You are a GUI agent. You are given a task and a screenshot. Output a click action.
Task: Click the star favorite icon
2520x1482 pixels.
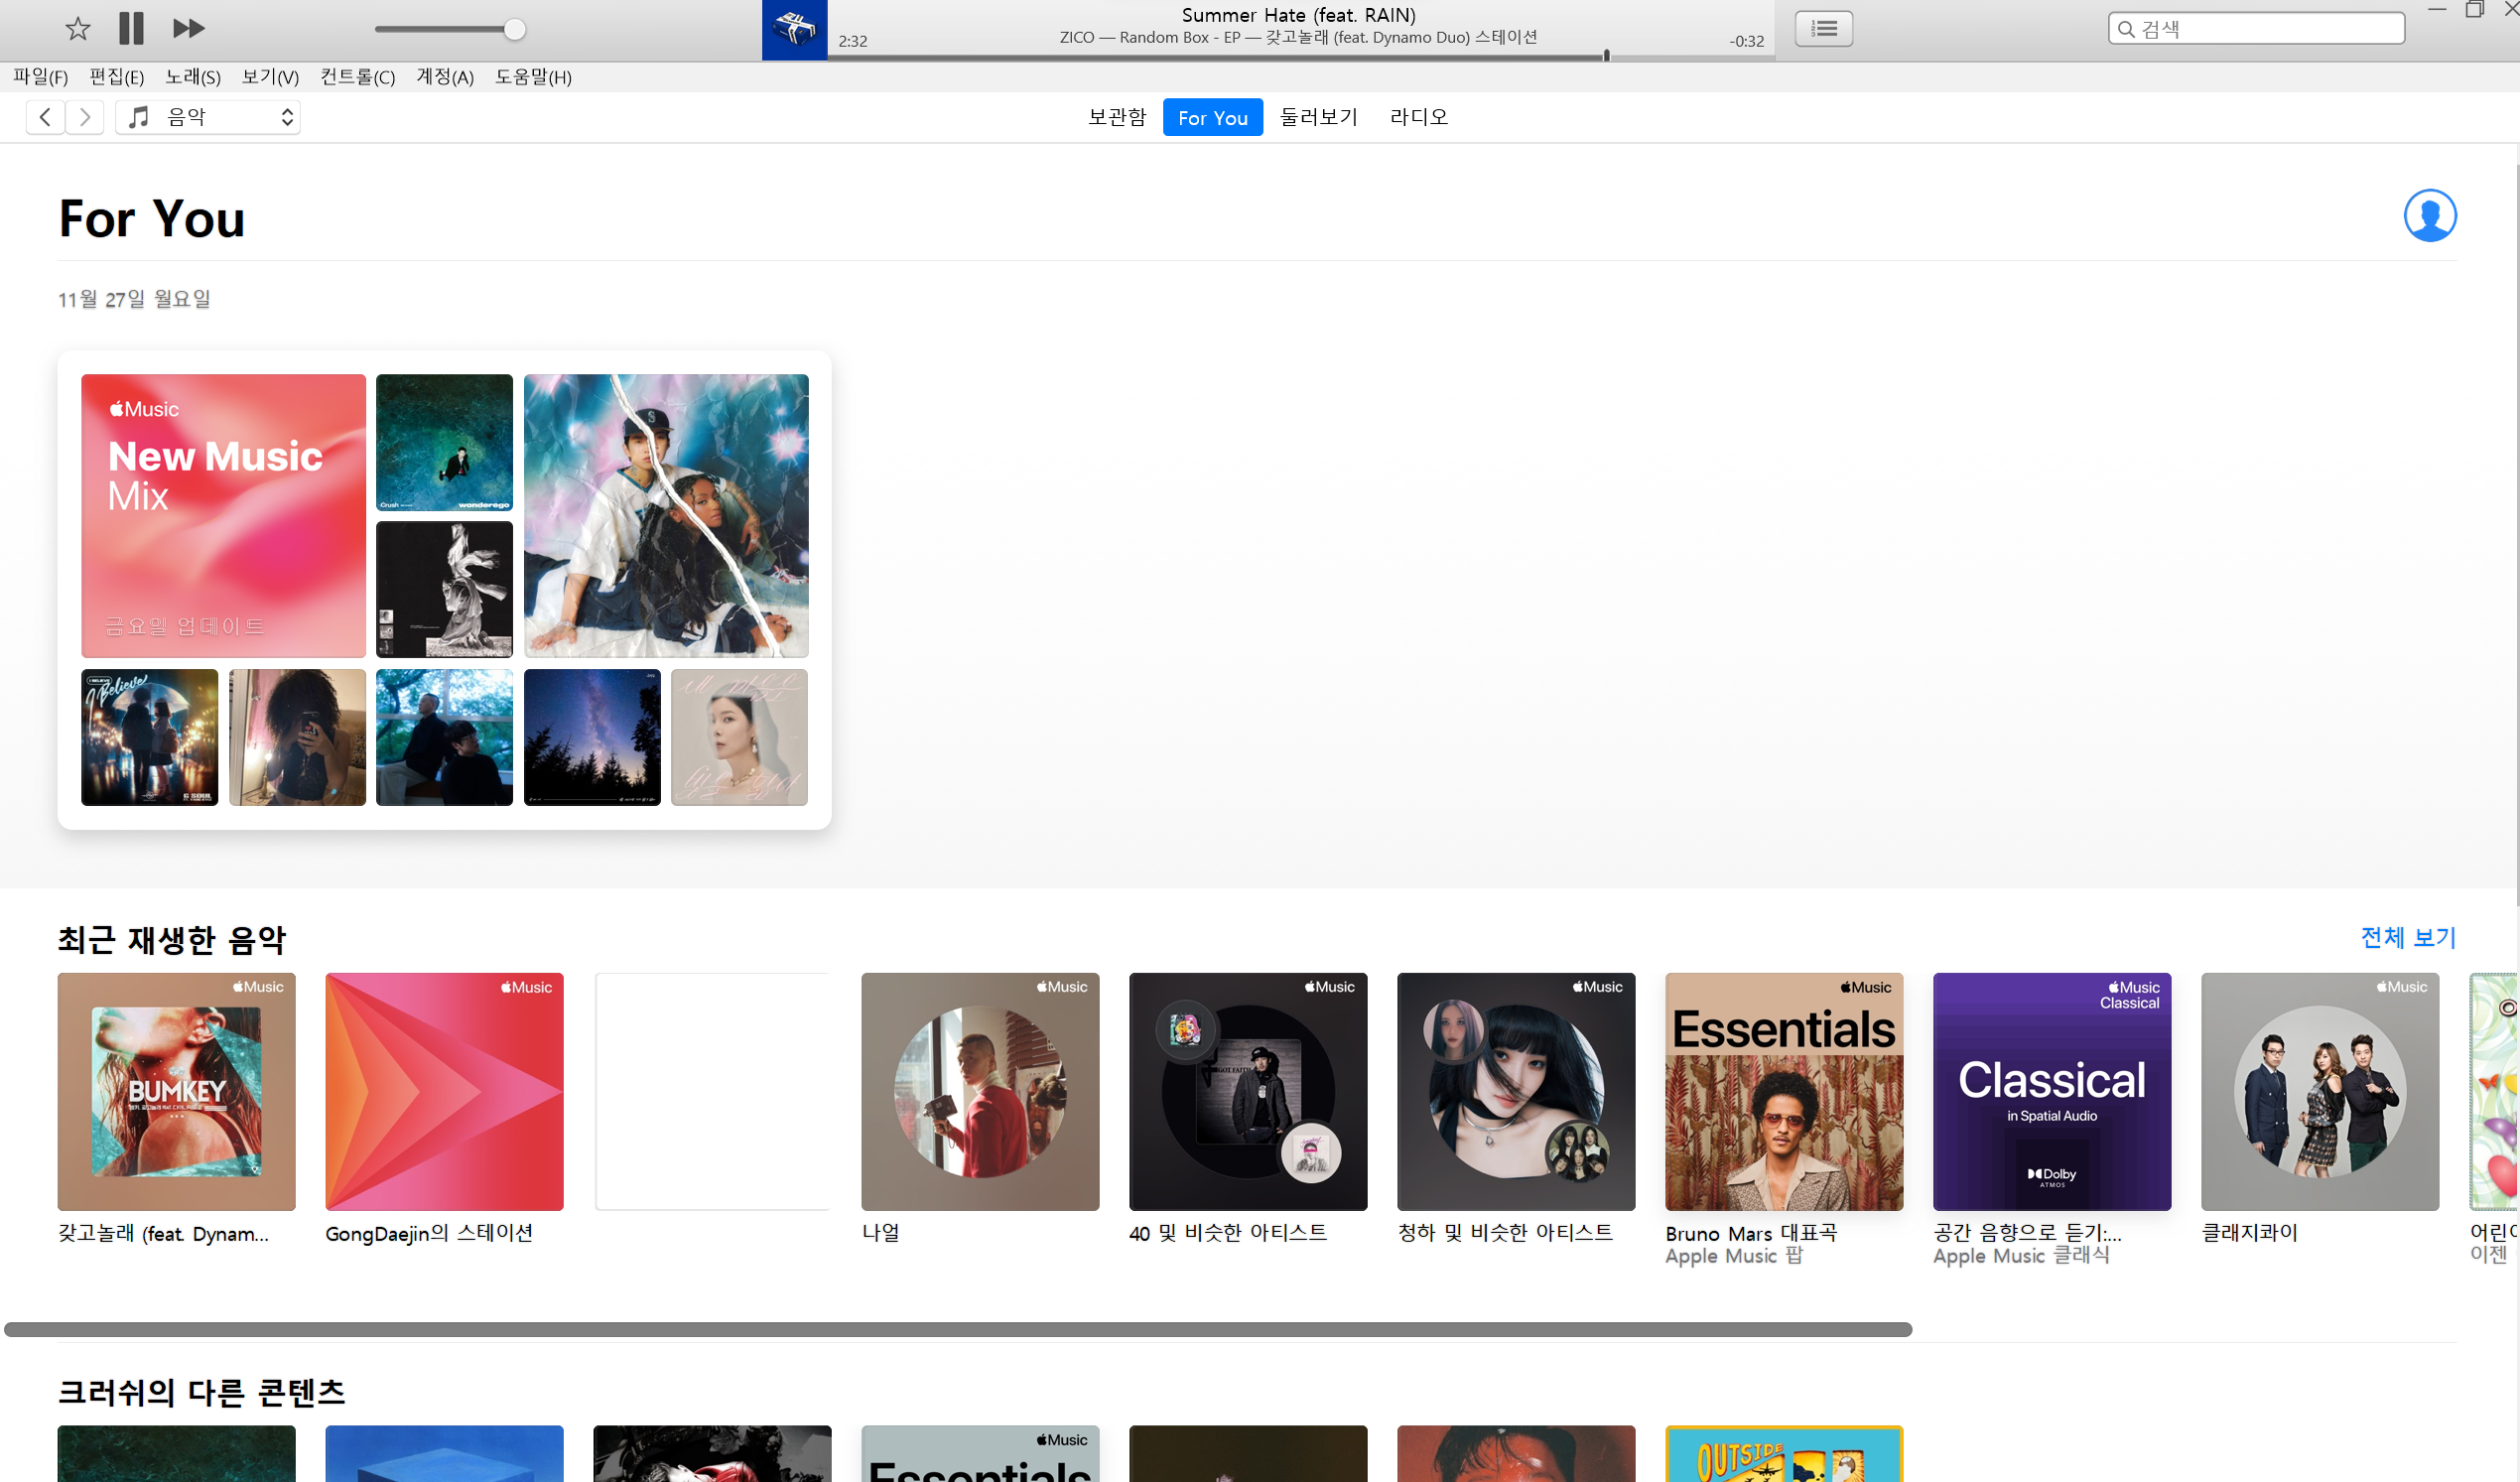pyautogui.click(x=77, y=28)
